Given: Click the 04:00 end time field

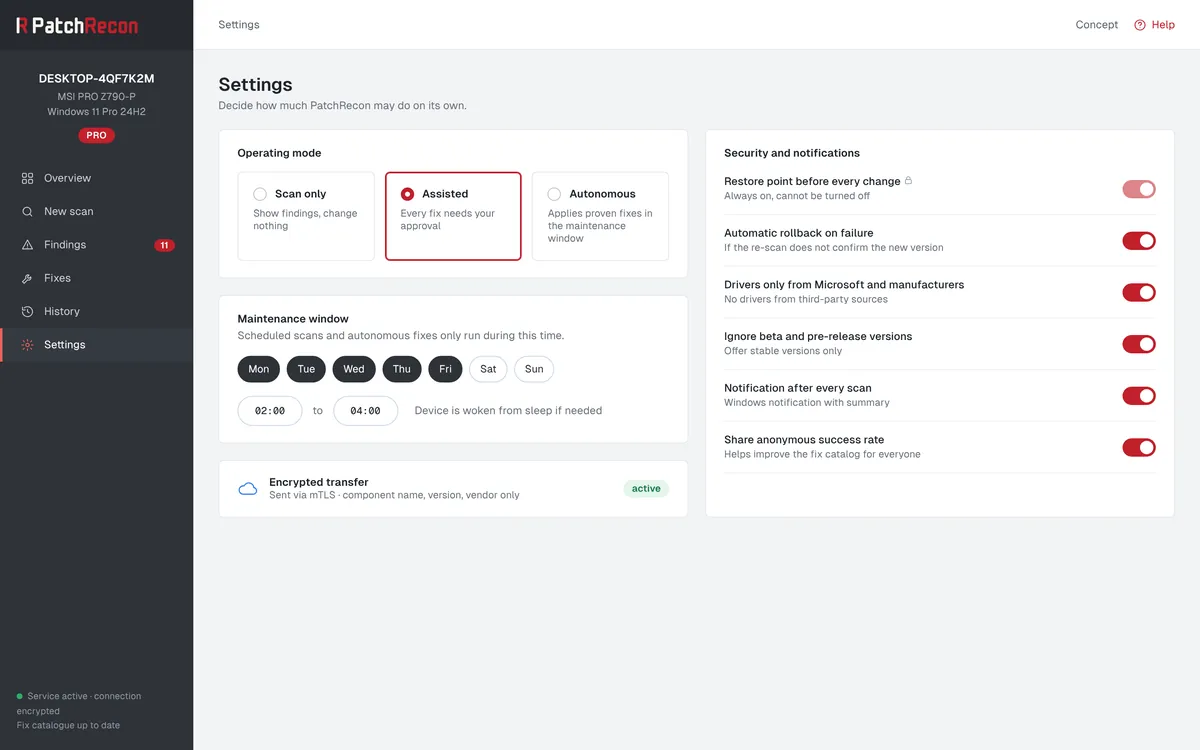Looking at the screenshot, I should coord(365,411).
